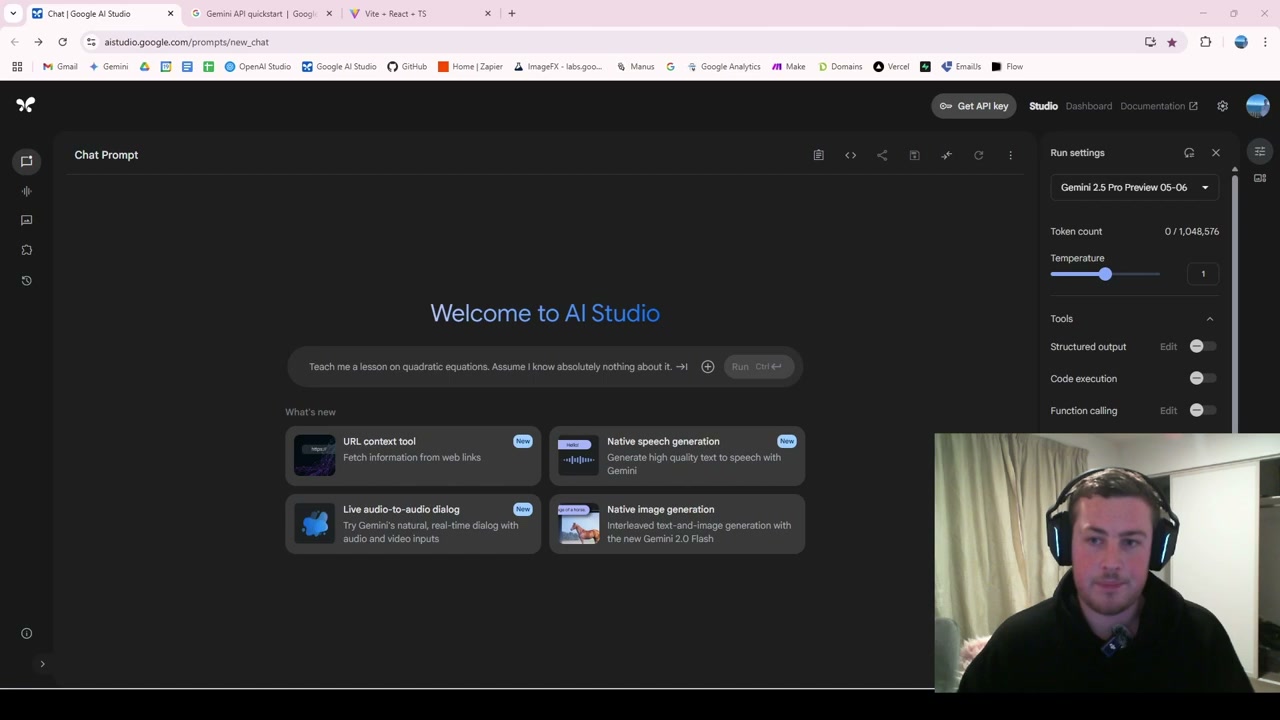The width and height of the screenshot is (1280, 720).
Task: Click the Chrome profile icon in toolbar
Action: (1241, 42)
